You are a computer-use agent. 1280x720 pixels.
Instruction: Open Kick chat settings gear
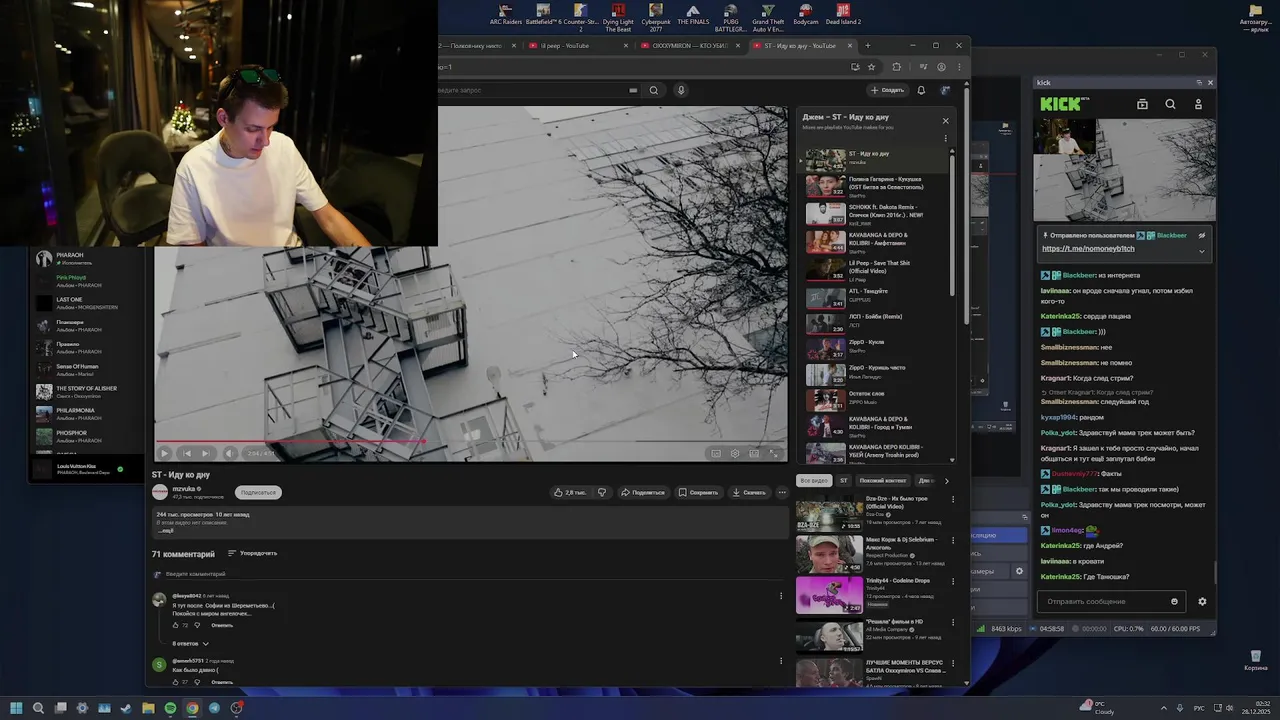pyautogui.click(x=1202, y=601)
